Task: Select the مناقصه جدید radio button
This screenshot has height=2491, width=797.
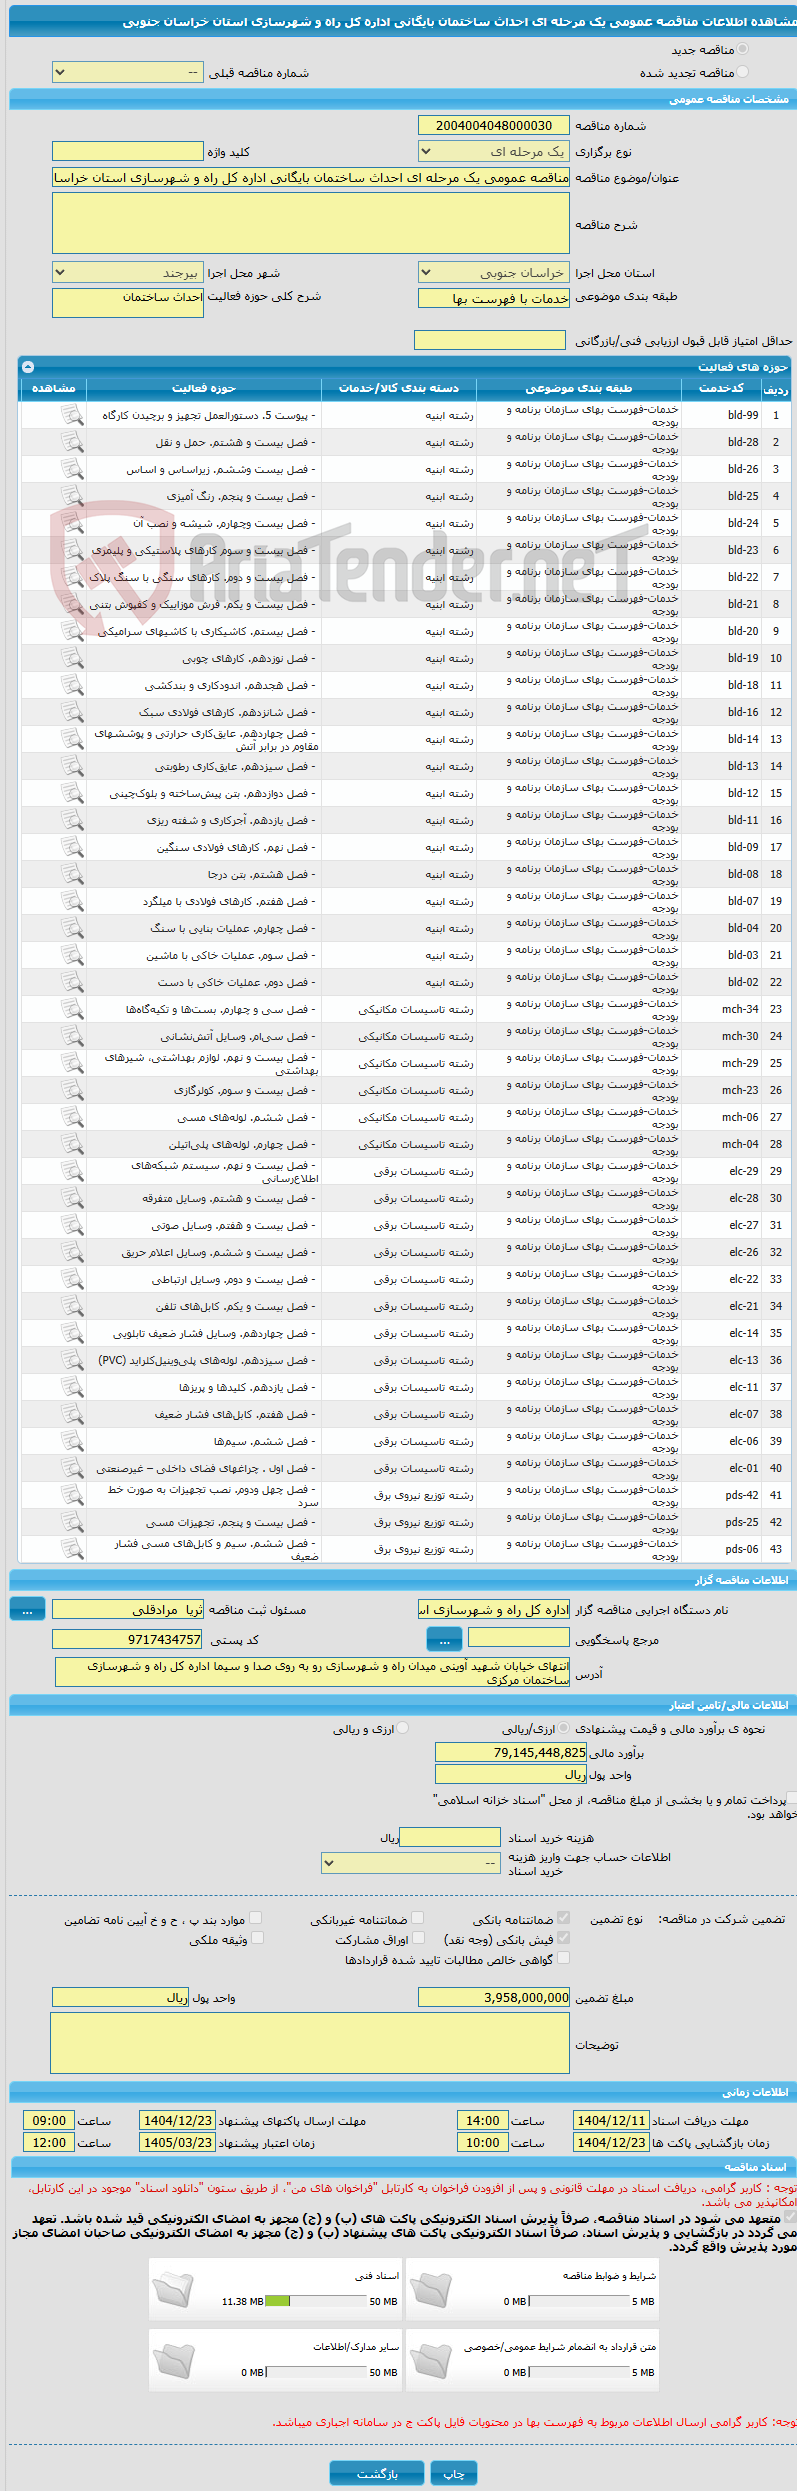Action: (742, 49)
